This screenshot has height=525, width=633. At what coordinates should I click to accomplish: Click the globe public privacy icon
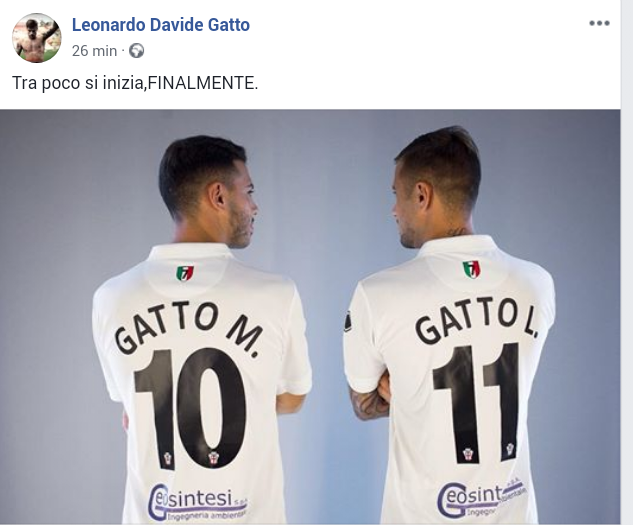pyautogui.click(x=136, y=51)
